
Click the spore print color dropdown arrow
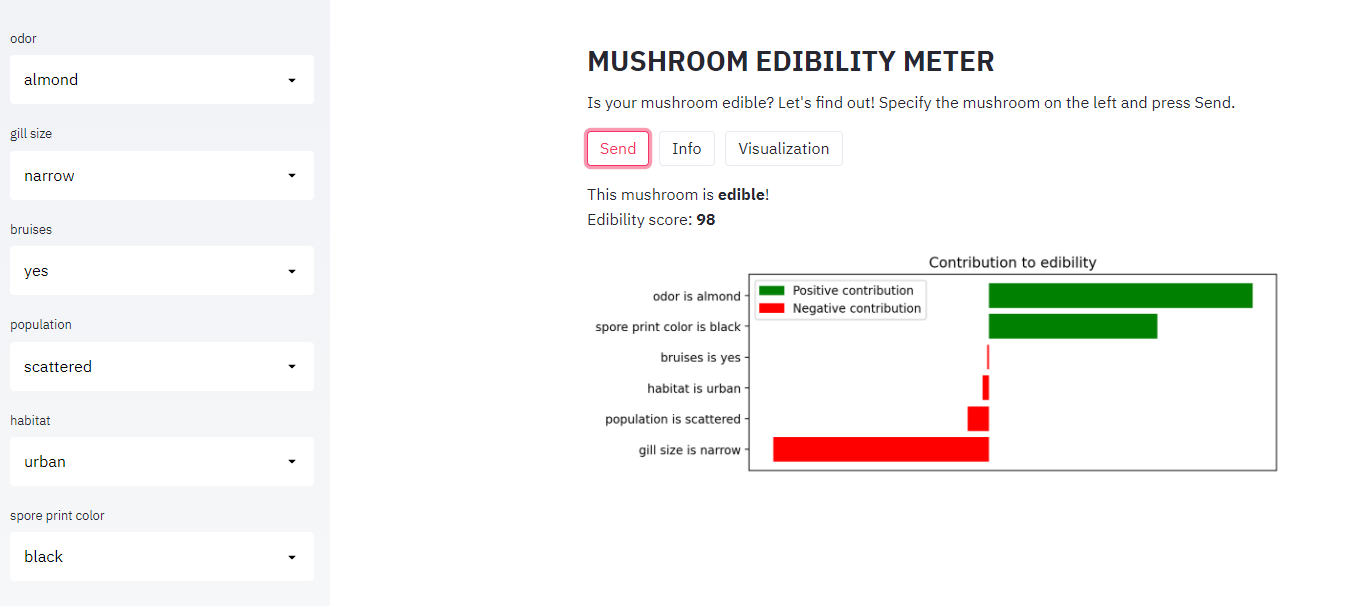[x=292, y=557]
